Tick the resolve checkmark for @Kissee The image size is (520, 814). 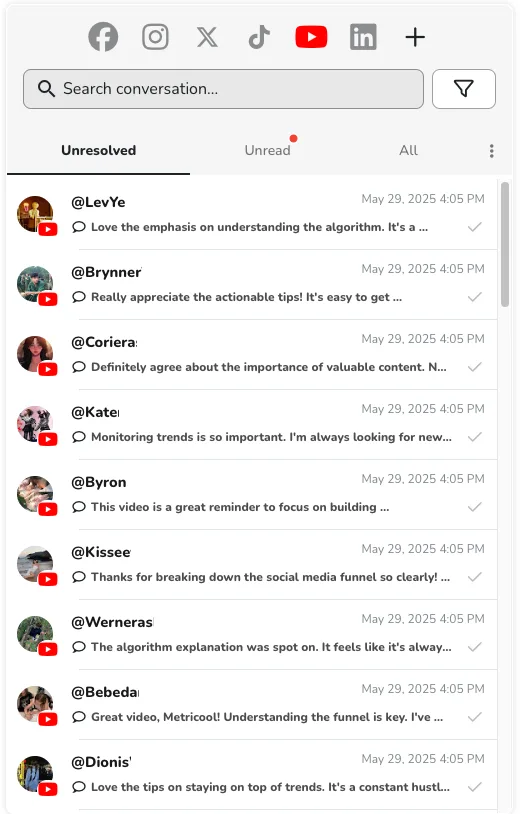(474, 577)
